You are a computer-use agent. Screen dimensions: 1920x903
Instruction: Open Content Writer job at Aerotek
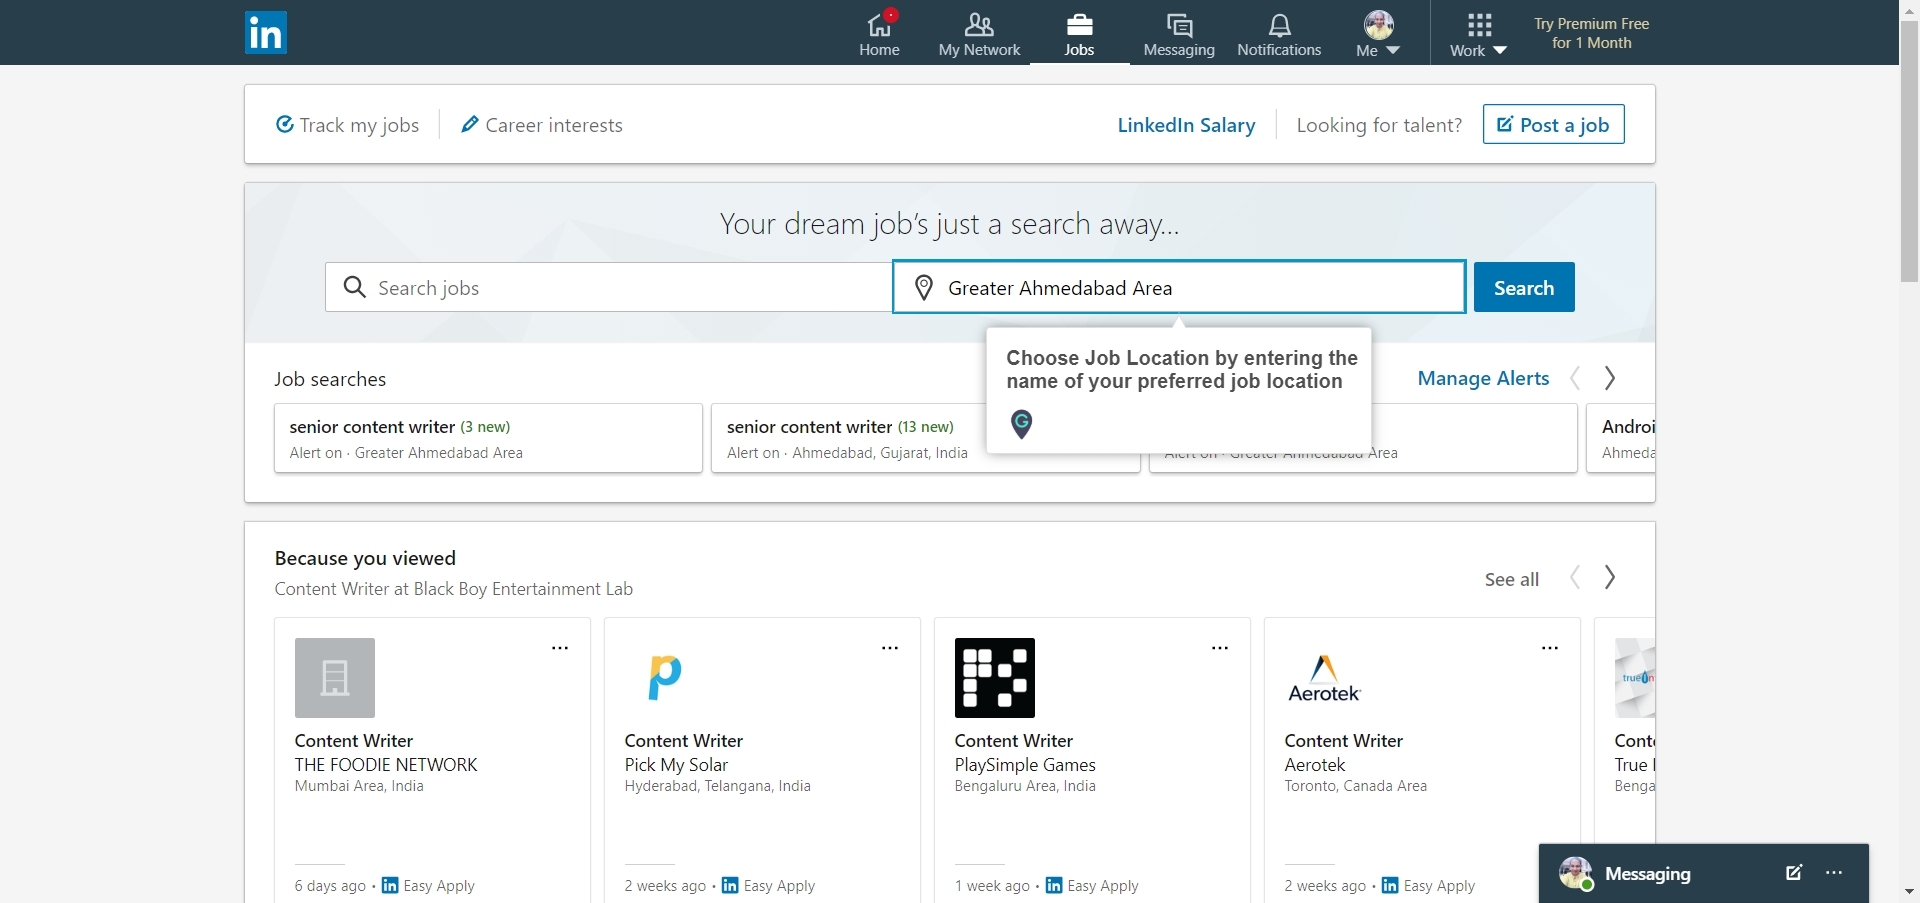click(x=1344, y=741)
